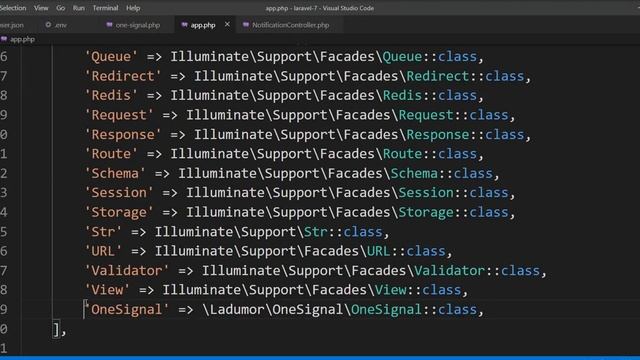Click the 'OneSignal' string key
Screen dimensions: 640x360
pos(127,309)
